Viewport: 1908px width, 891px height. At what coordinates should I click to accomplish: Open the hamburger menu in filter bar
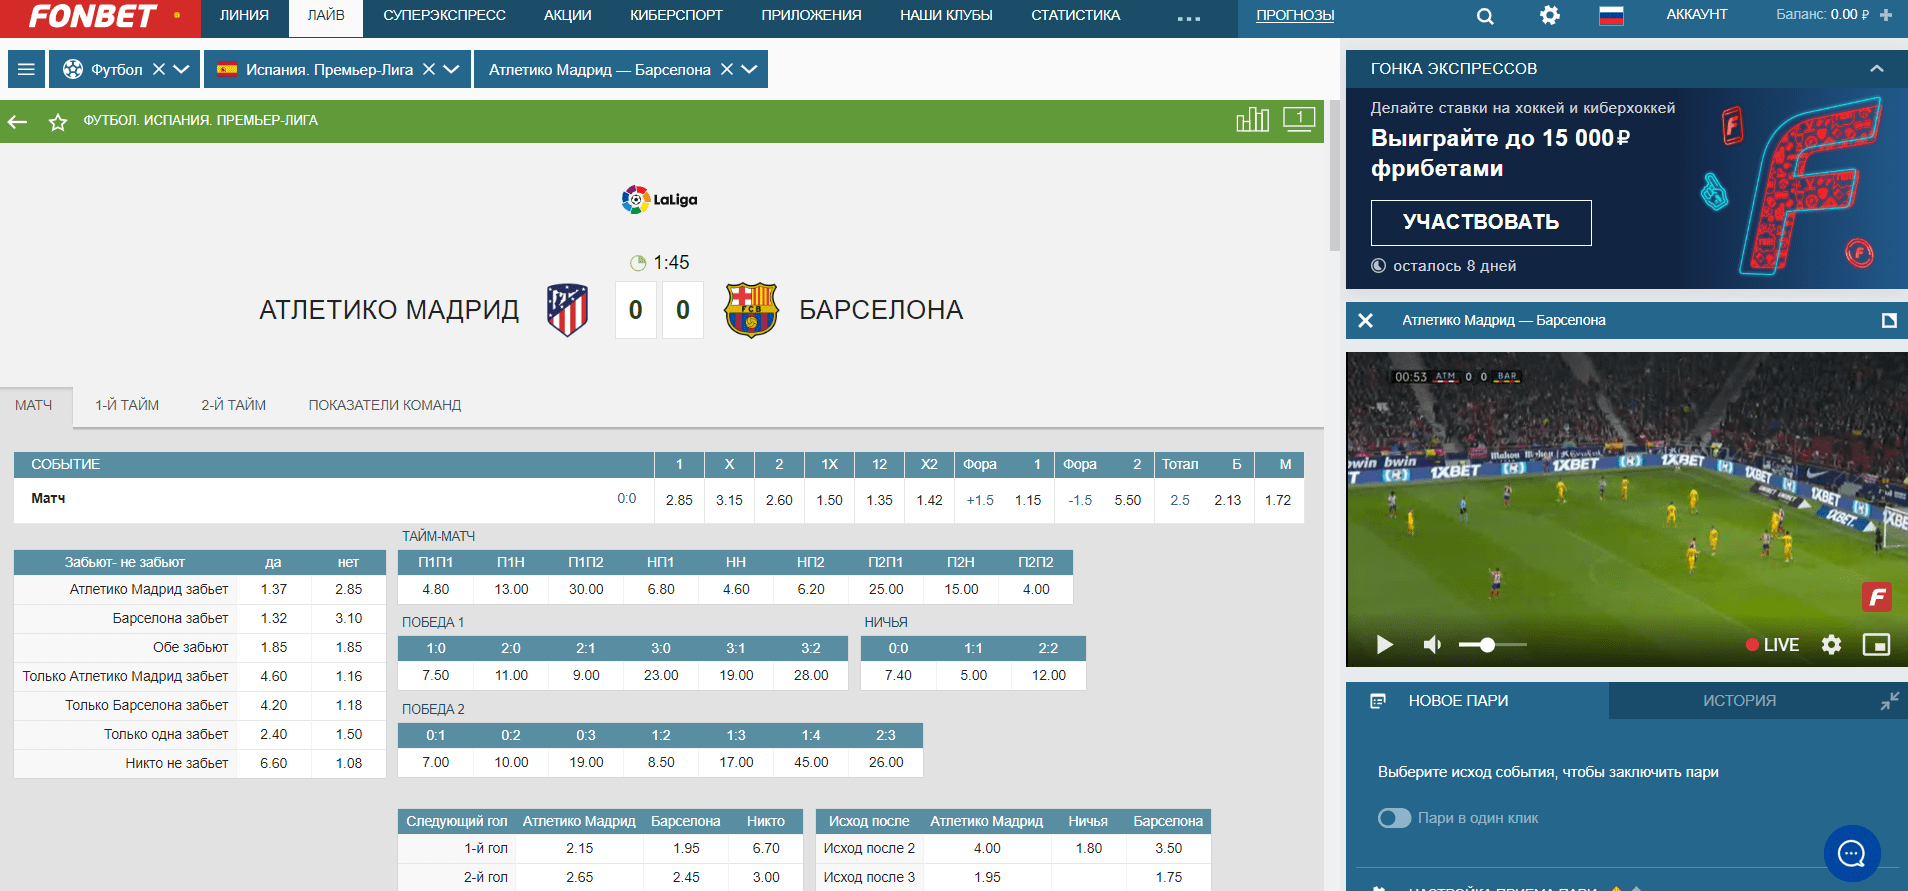[x=27, y=69]
